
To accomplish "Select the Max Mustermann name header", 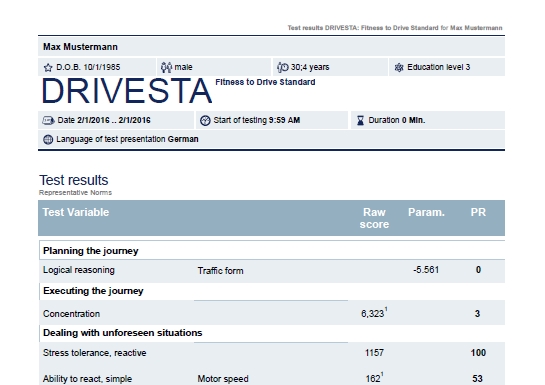I will coord(80,47).
